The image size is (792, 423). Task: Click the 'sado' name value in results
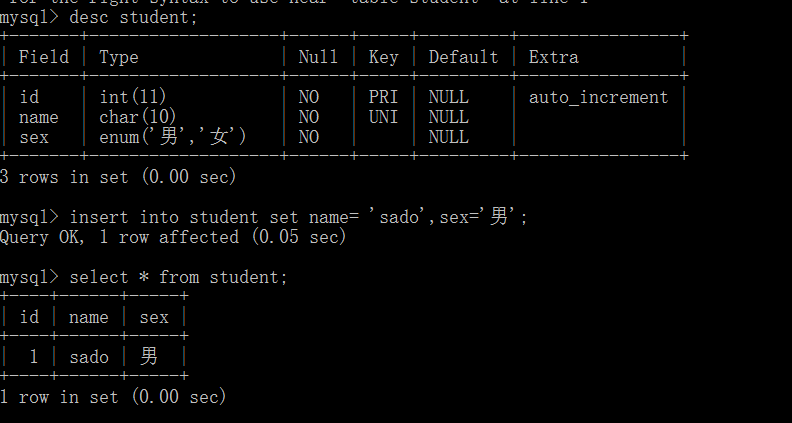pyautogui.click(x=89, y=357)
